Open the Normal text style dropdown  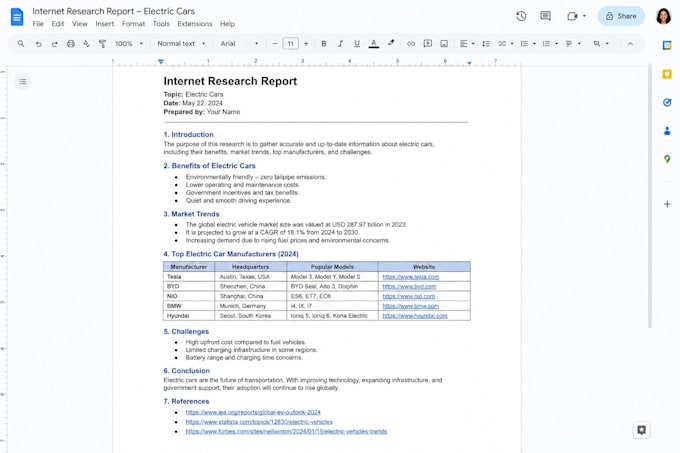(x=181, y=44)
